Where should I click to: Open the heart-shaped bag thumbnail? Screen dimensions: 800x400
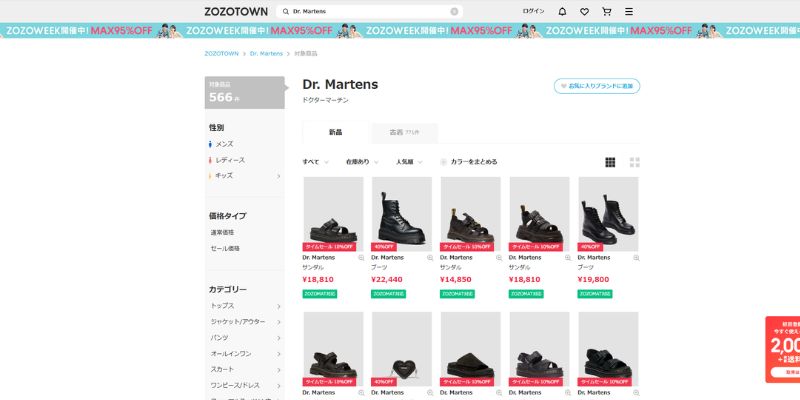point(402,349)
